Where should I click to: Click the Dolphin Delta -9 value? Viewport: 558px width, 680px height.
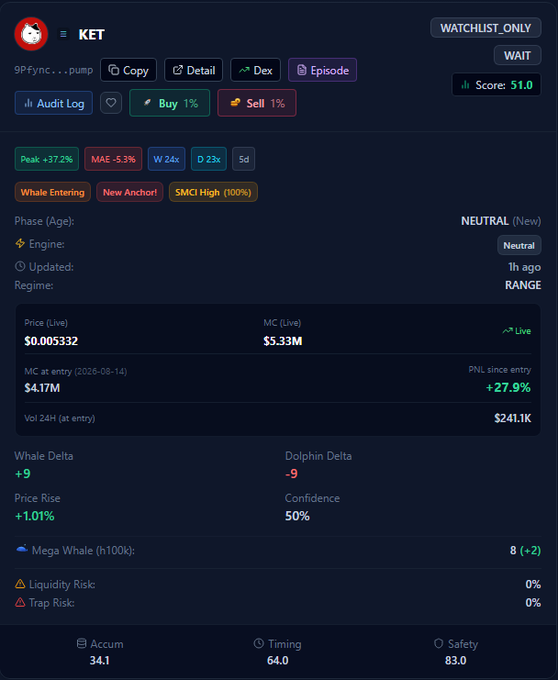(291, 474)
